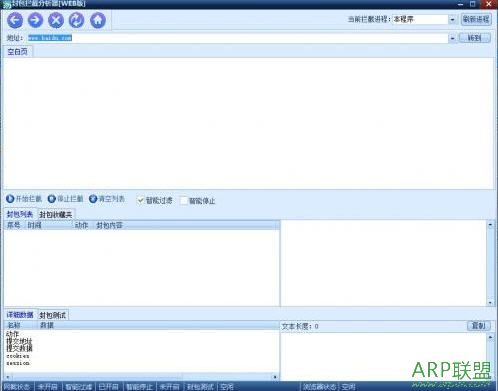Click the forward arrow navigation icon

click(x=35, y=20)
